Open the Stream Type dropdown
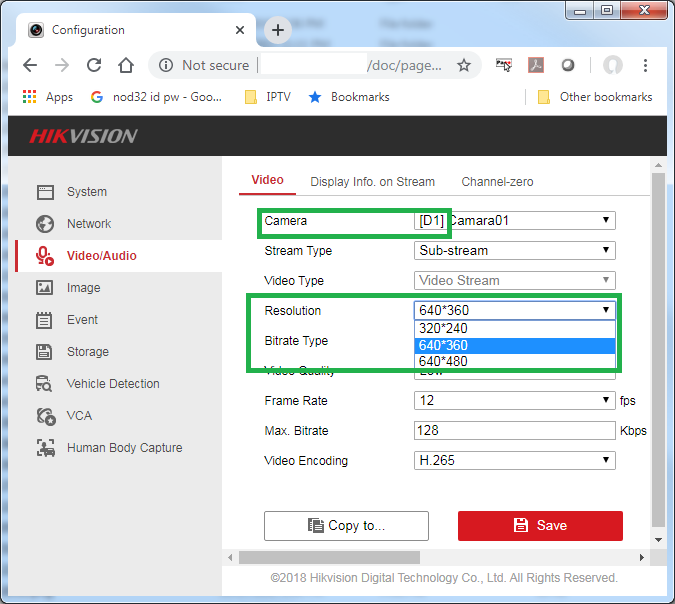Screen dimensions: 675x604 click(x=514, y=251)
